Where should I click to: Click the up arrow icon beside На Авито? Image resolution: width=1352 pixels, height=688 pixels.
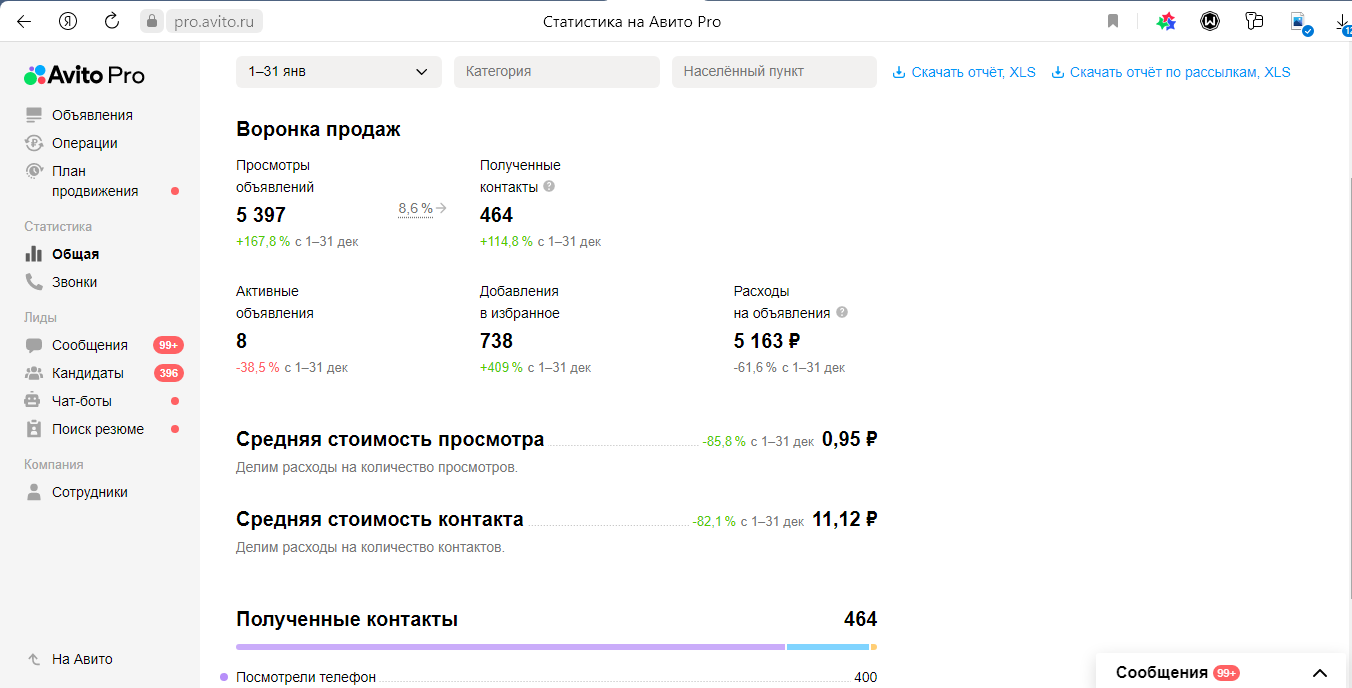coord(35,659)
